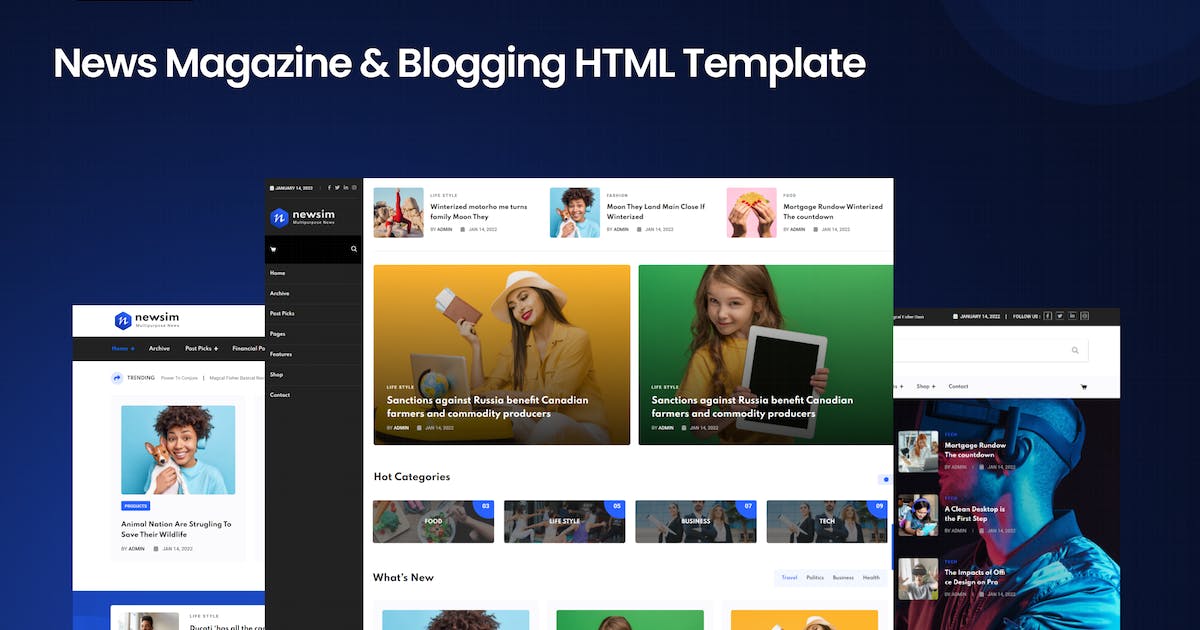Click the girl-with-headphones thumbnail in the dark template
1200x630 pixels.
tap(918, 515)
